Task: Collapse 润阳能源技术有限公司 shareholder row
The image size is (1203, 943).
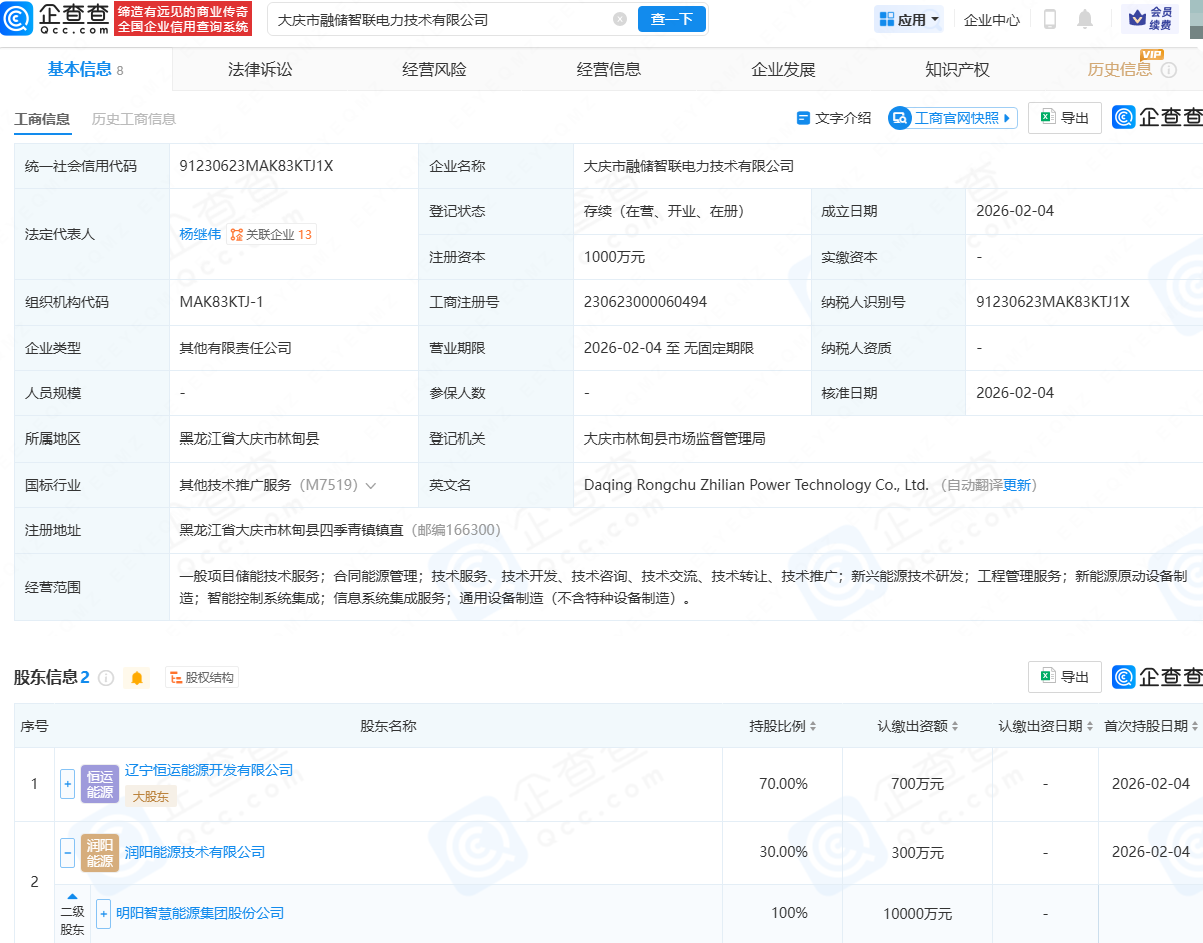Action: [68, 853]
